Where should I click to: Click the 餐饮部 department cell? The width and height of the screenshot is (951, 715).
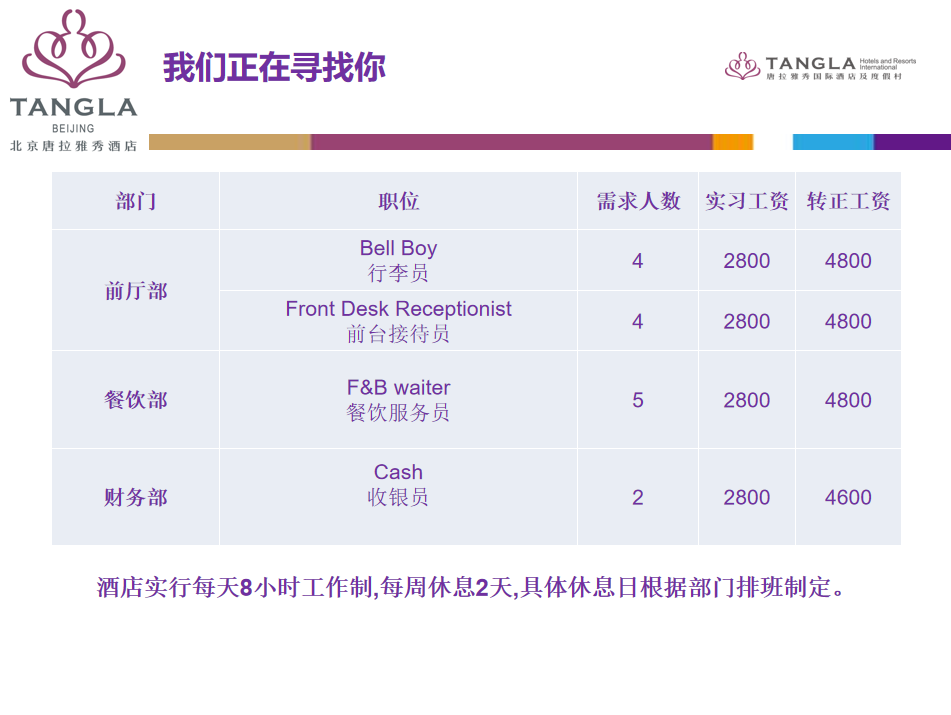click(x=136, y=400)
